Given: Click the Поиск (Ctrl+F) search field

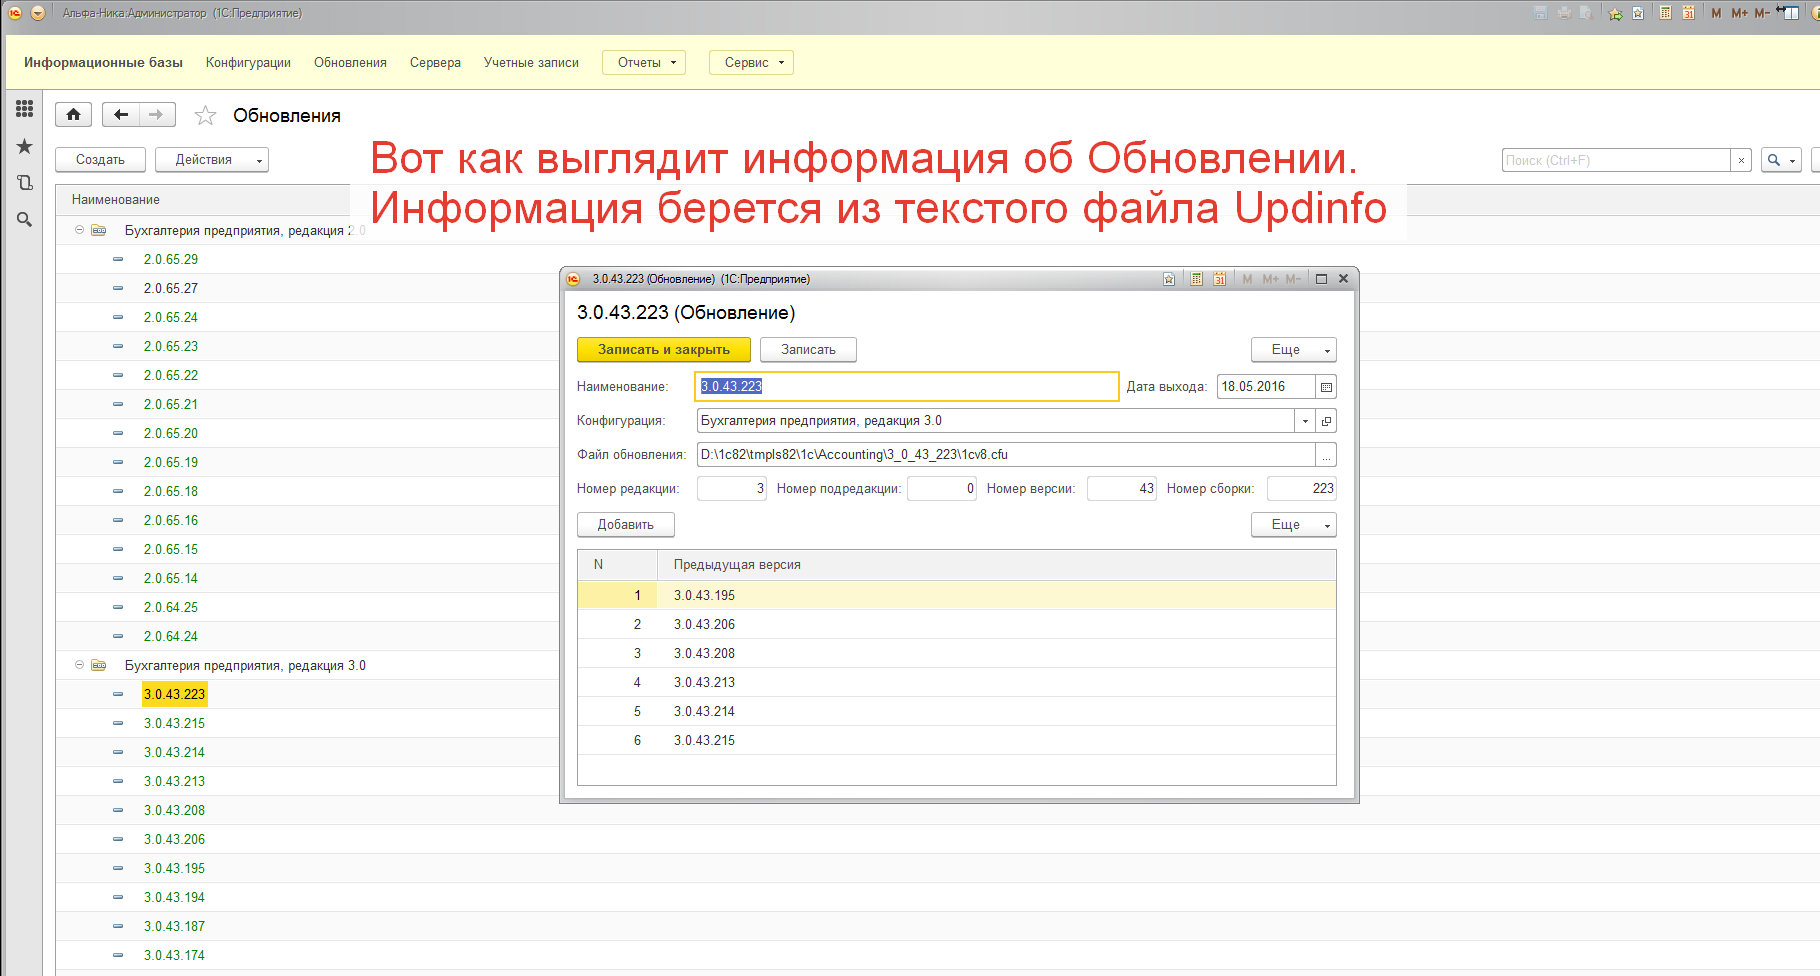Looking at the screenshot, I should [1616, 160].
